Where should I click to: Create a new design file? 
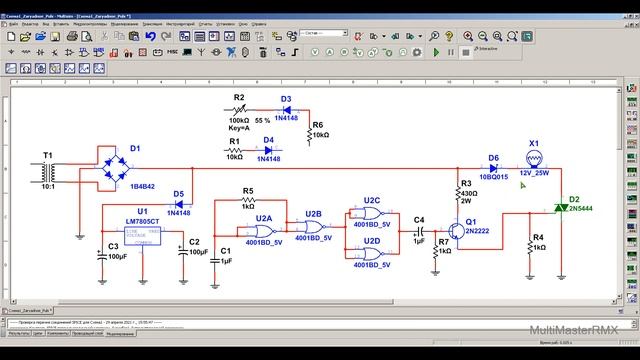coord(11,37)
